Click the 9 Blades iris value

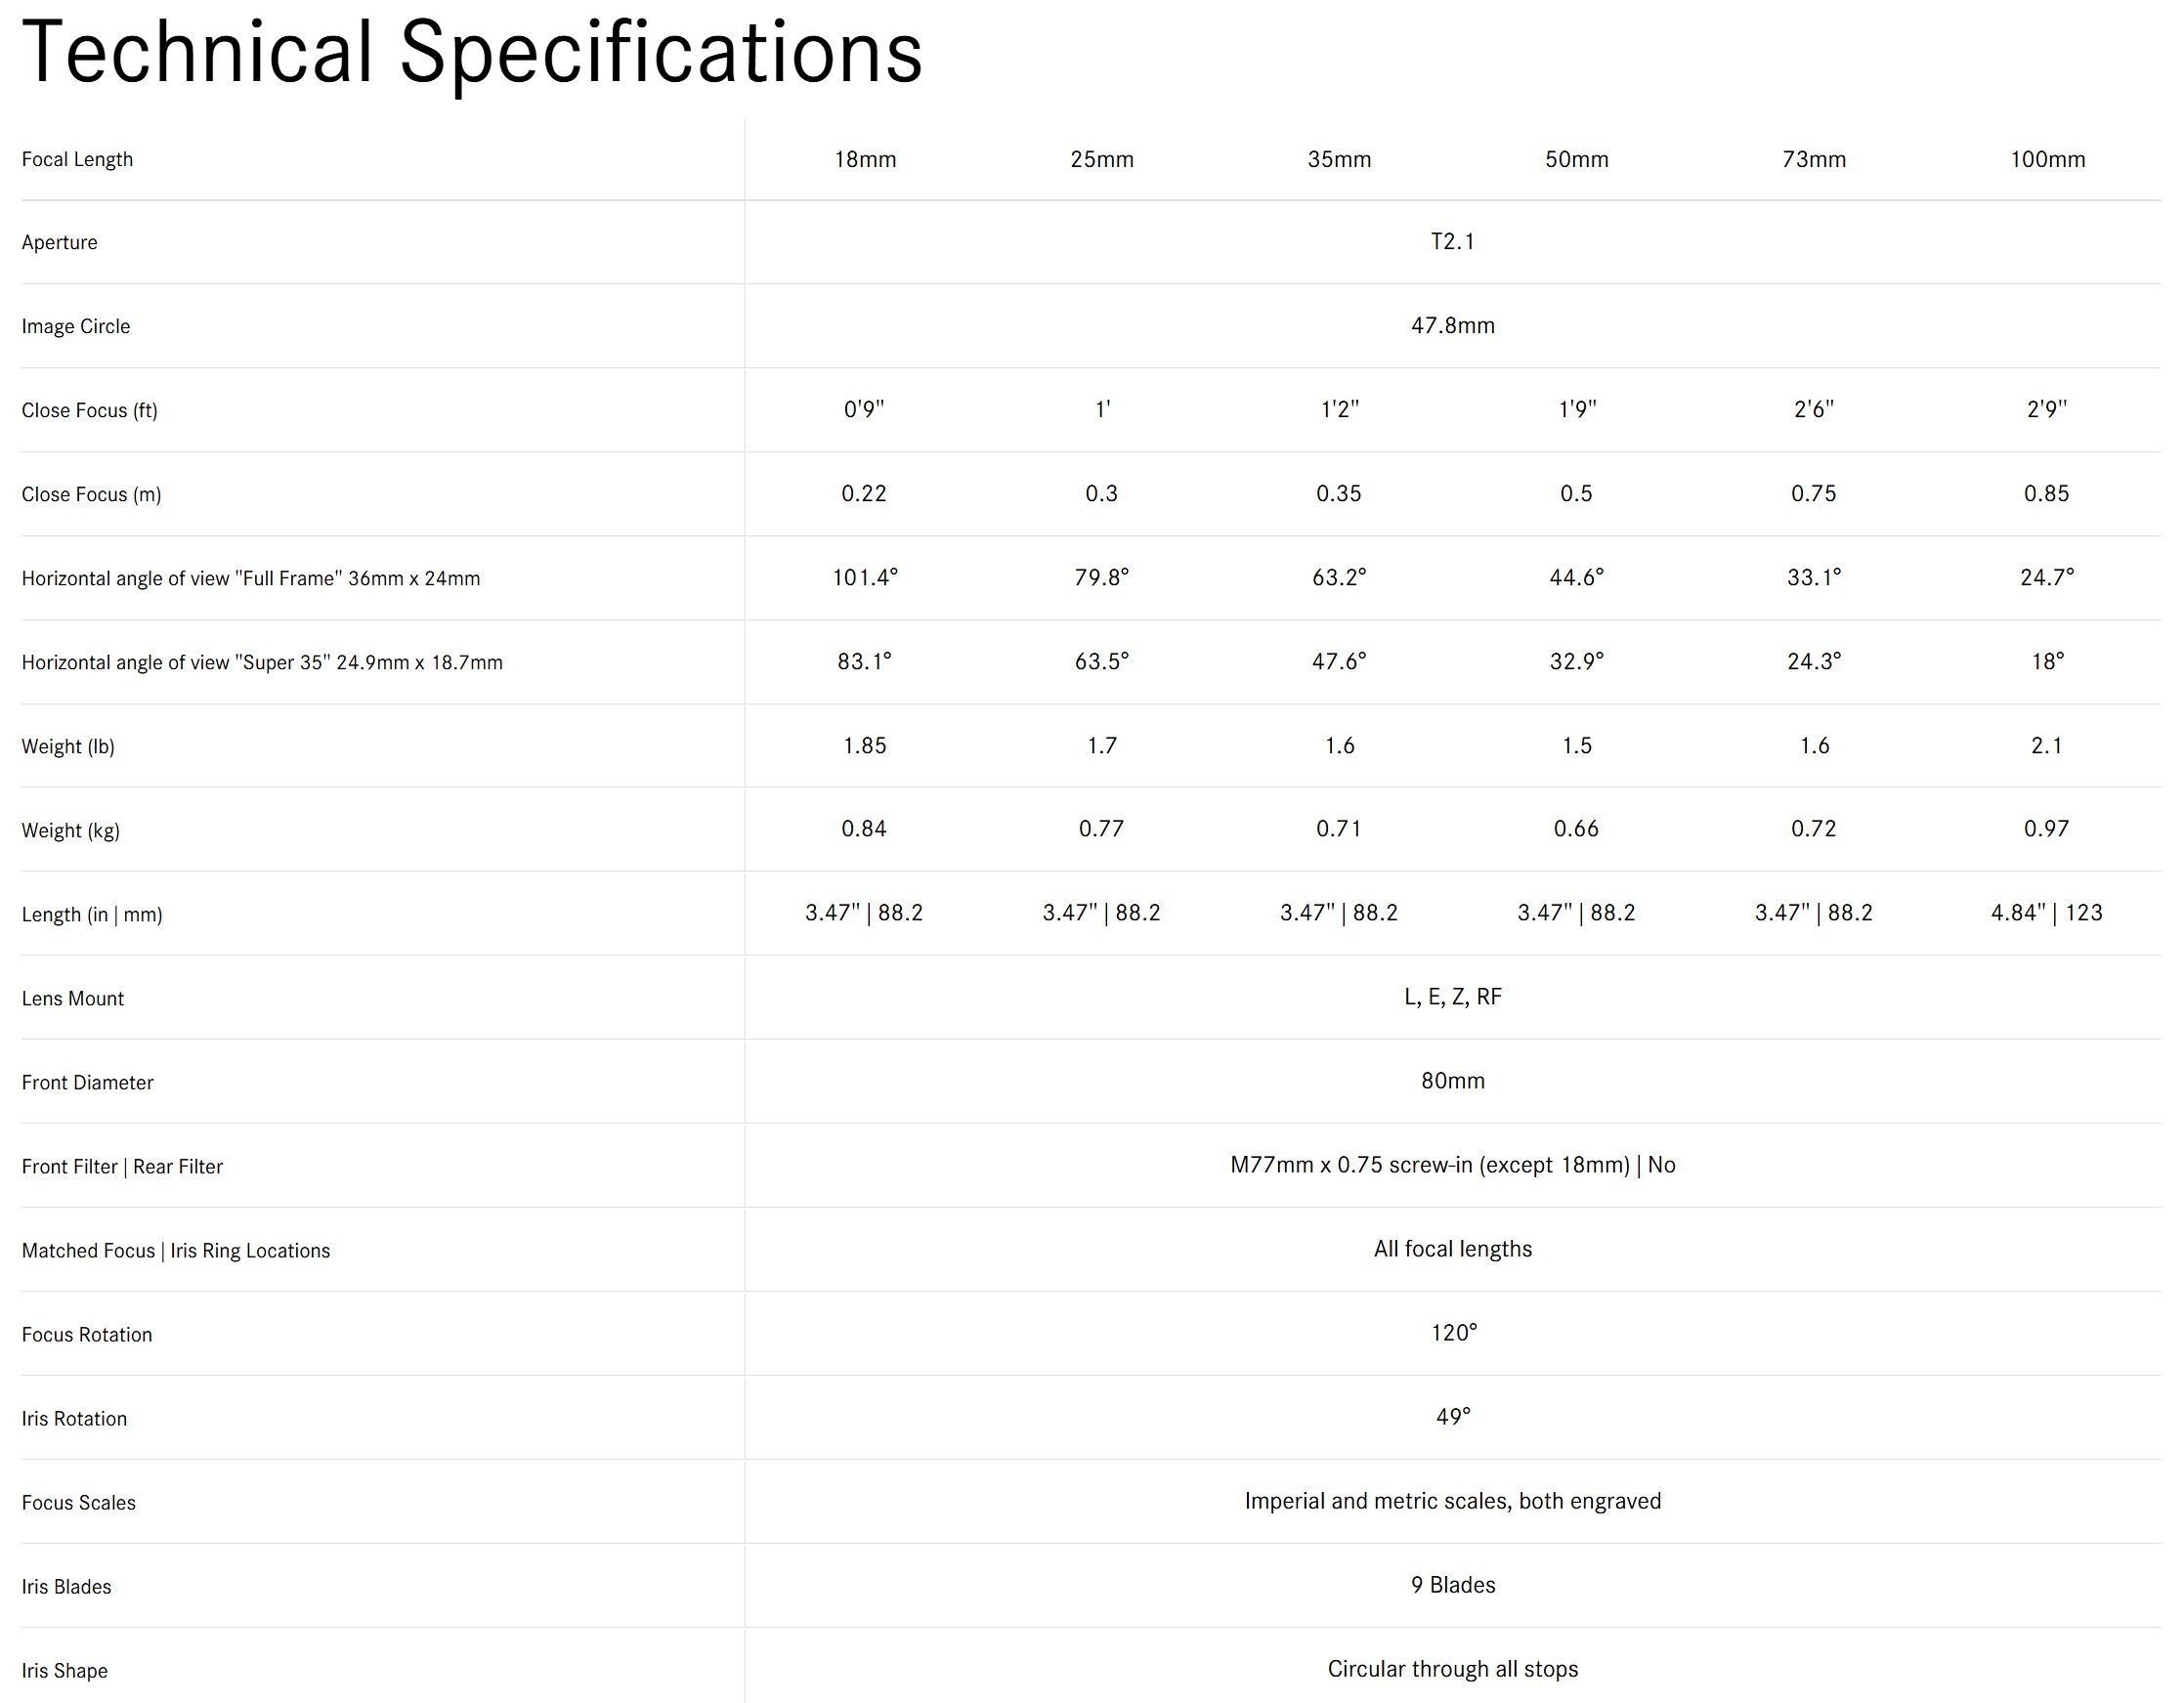click(x=1452, y=1584)
